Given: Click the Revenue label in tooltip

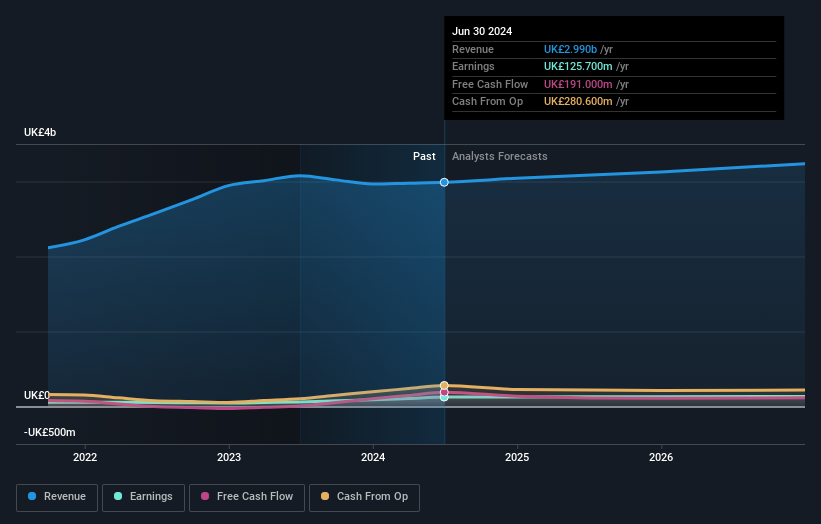Looking at the screenshot, I should click(473, 49).
